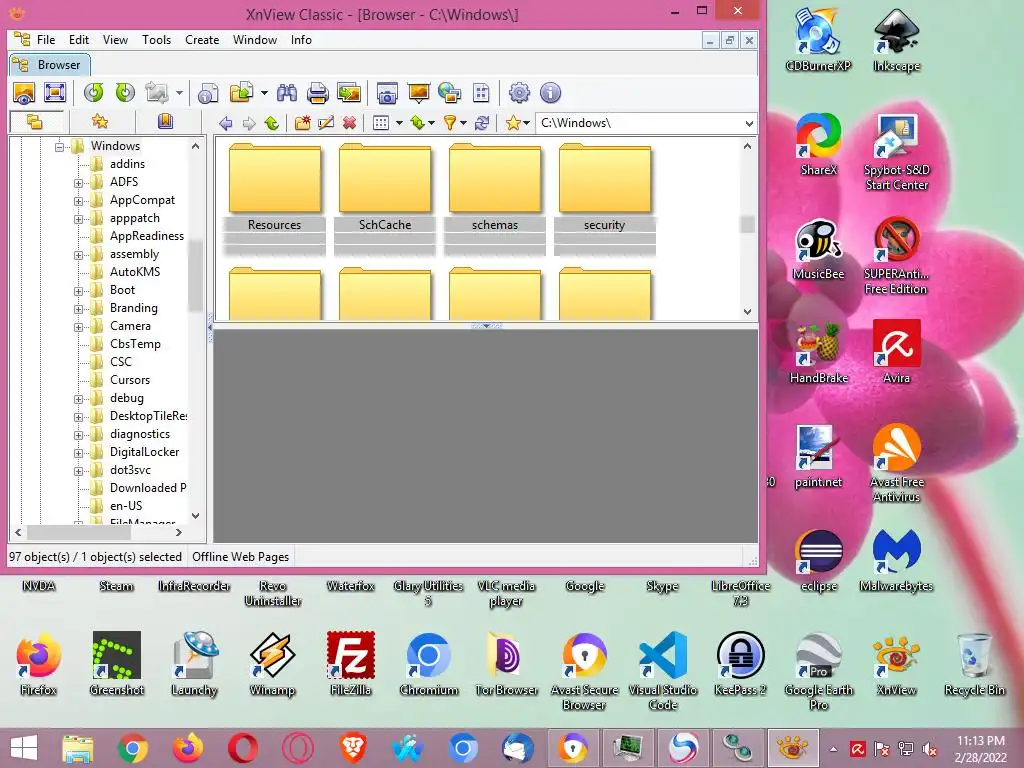Open File Explorer from the taskbar
The height and width of the screenshot is (768, 1024).
pyautogui.click(x=78, y=748)
